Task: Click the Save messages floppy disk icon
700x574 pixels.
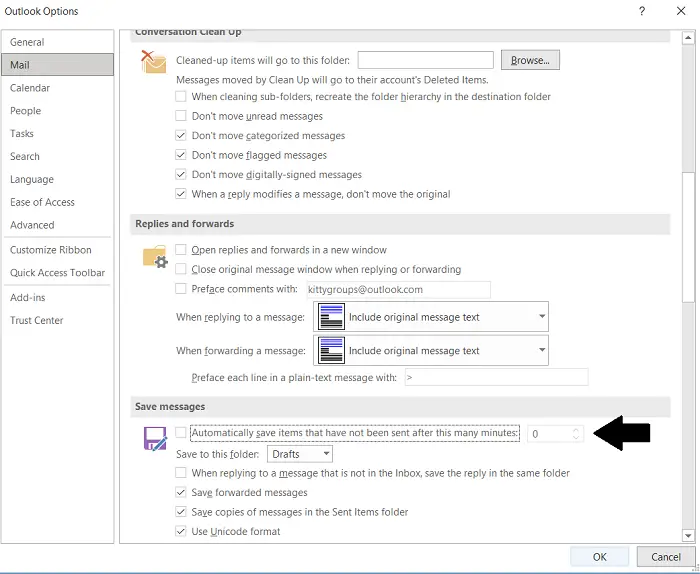Action: coord(155,438)
